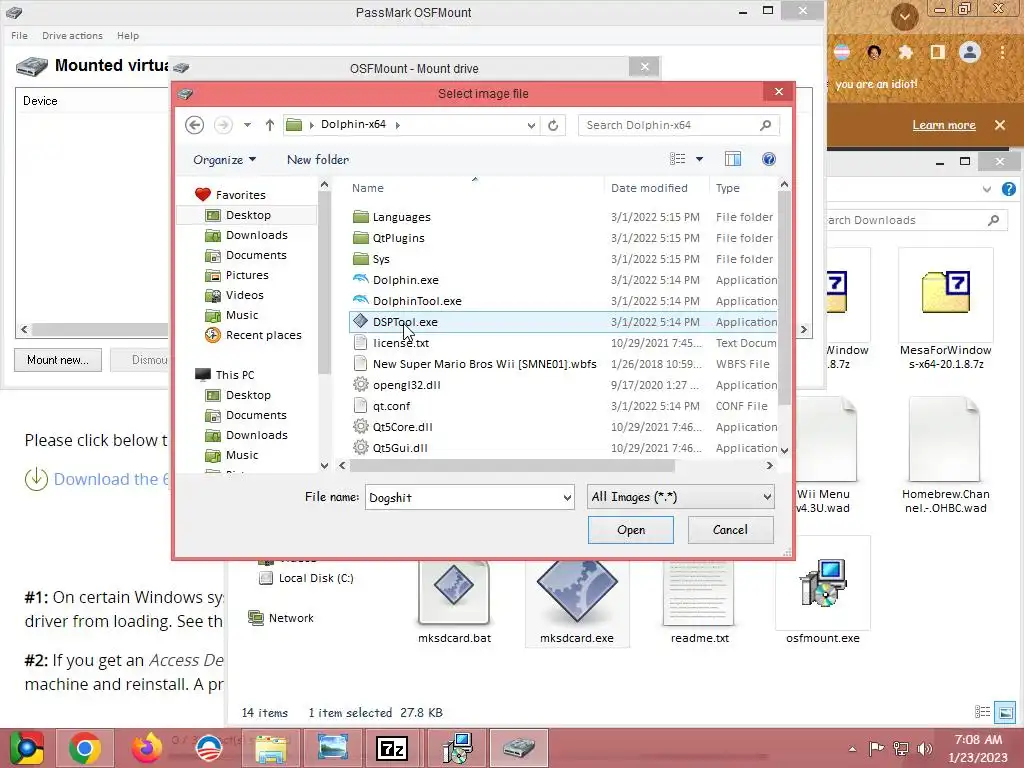
Task: Refresh the Dolphin-x64 folder listing
Action: (x=553, y=125)
